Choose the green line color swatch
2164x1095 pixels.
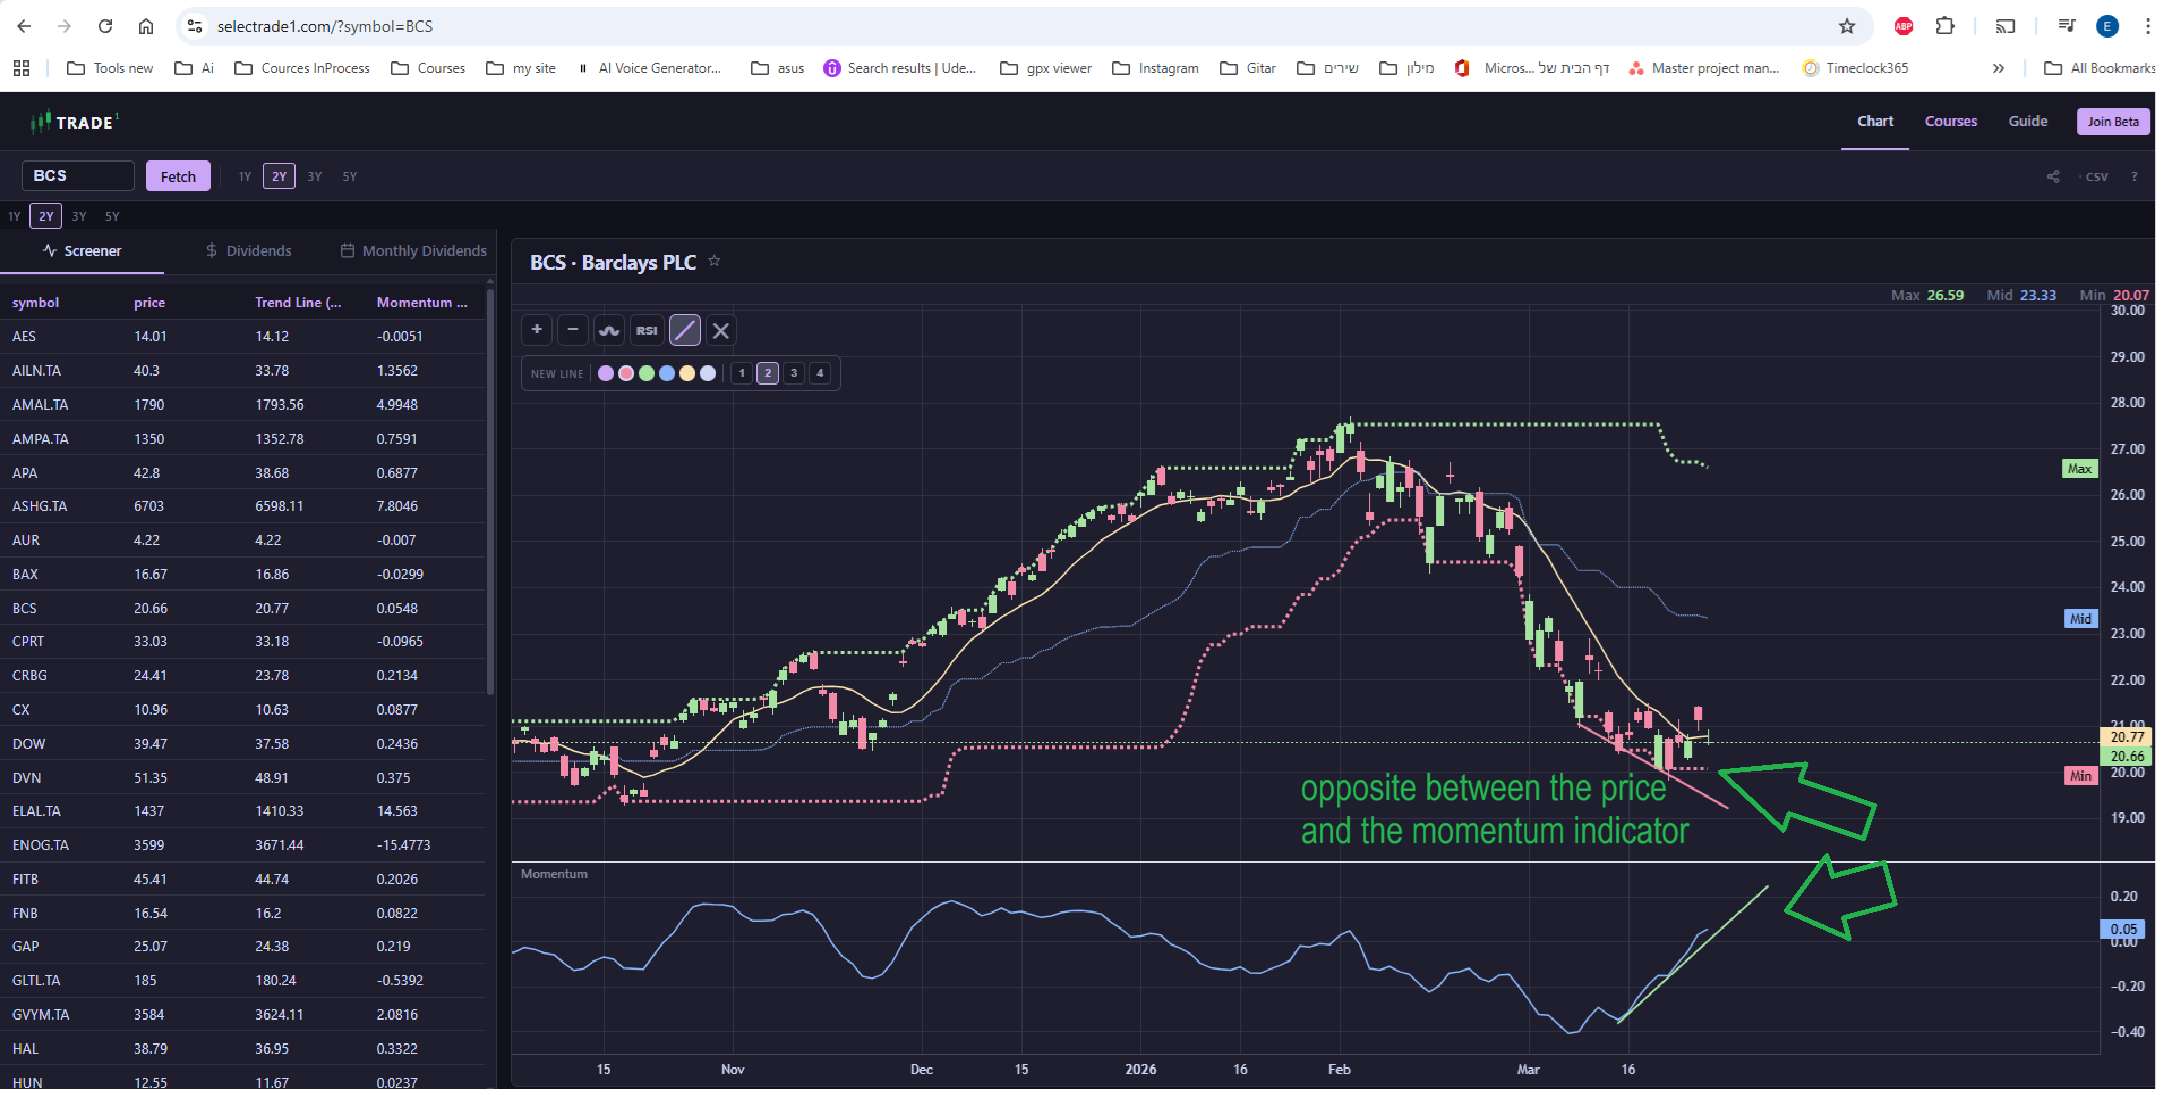[647, 373]
